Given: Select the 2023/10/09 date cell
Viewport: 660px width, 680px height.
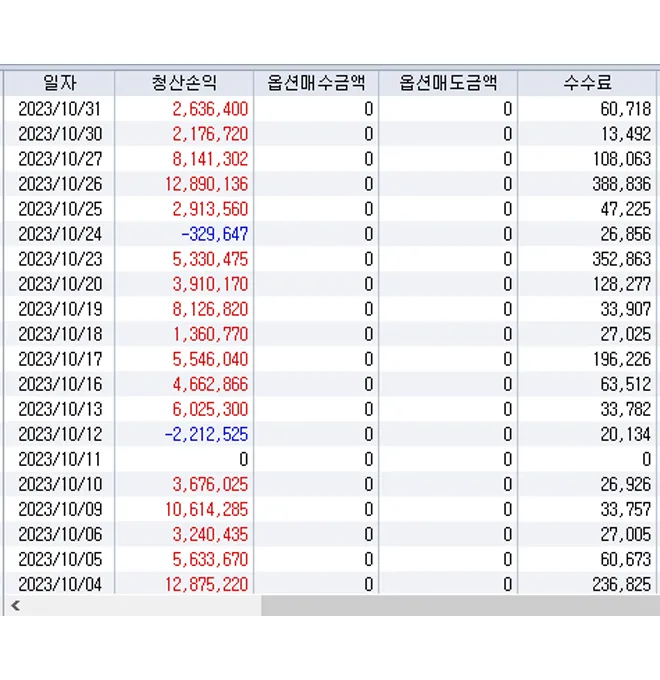Looking at the screenshot, I should click(x=59, y=510).
